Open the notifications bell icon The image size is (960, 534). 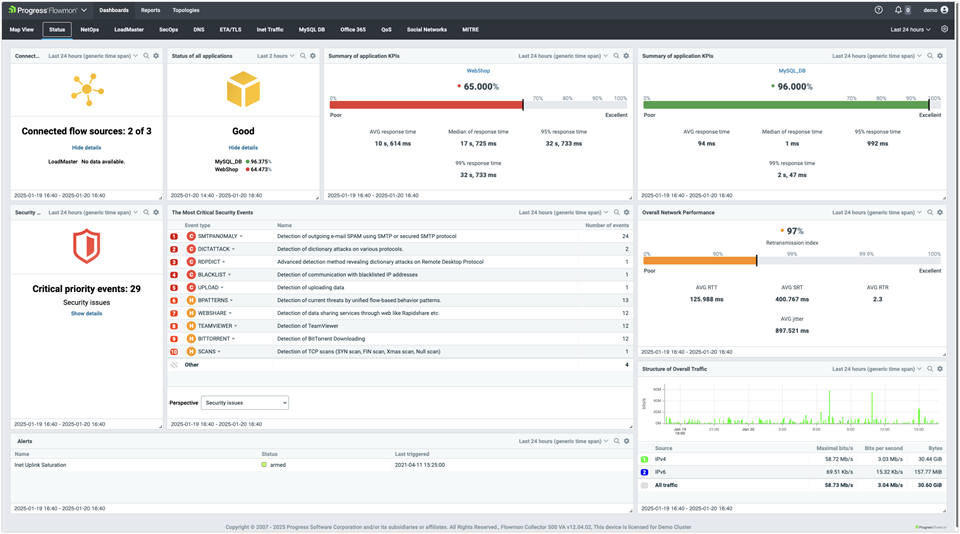click(x=898, y=10)
